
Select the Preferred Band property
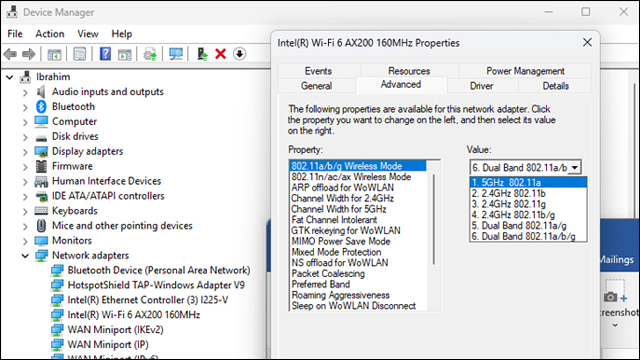[x=320, y=284]
